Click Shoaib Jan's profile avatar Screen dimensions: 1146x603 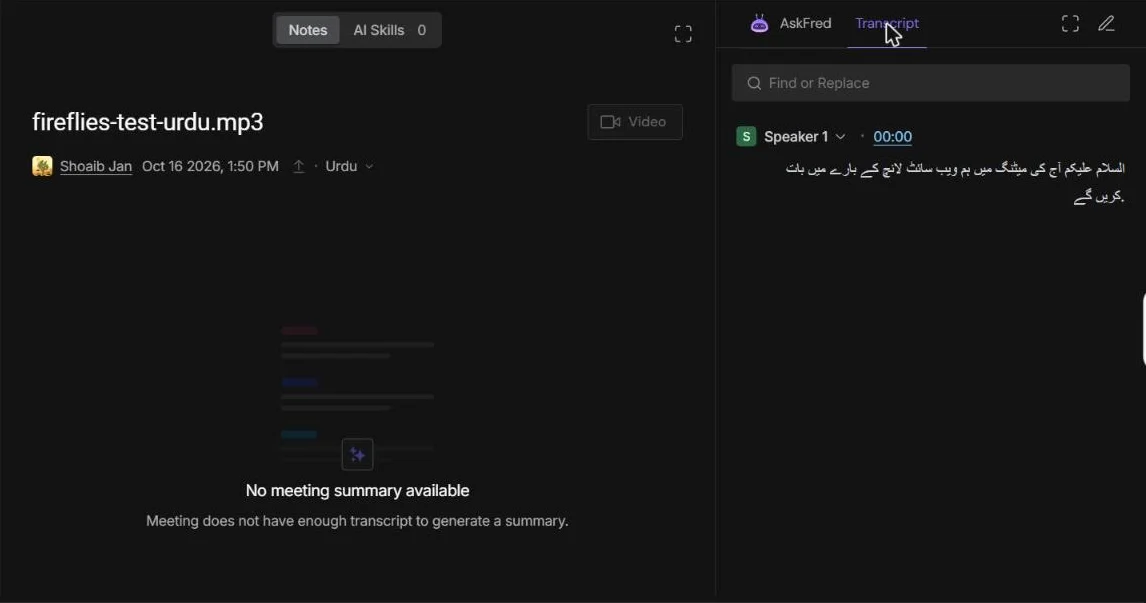click(x=42, y=166)
